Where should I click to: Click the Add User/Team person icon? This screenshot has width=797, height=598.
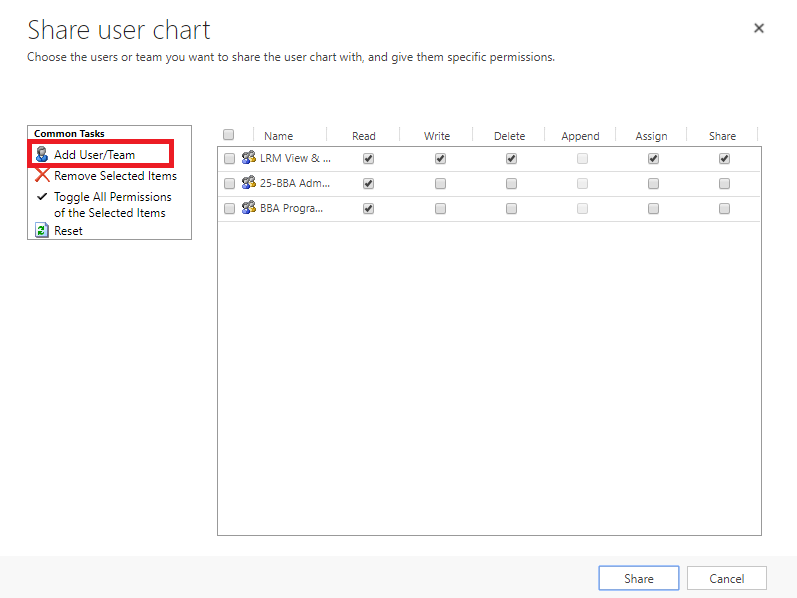point(42,155)
